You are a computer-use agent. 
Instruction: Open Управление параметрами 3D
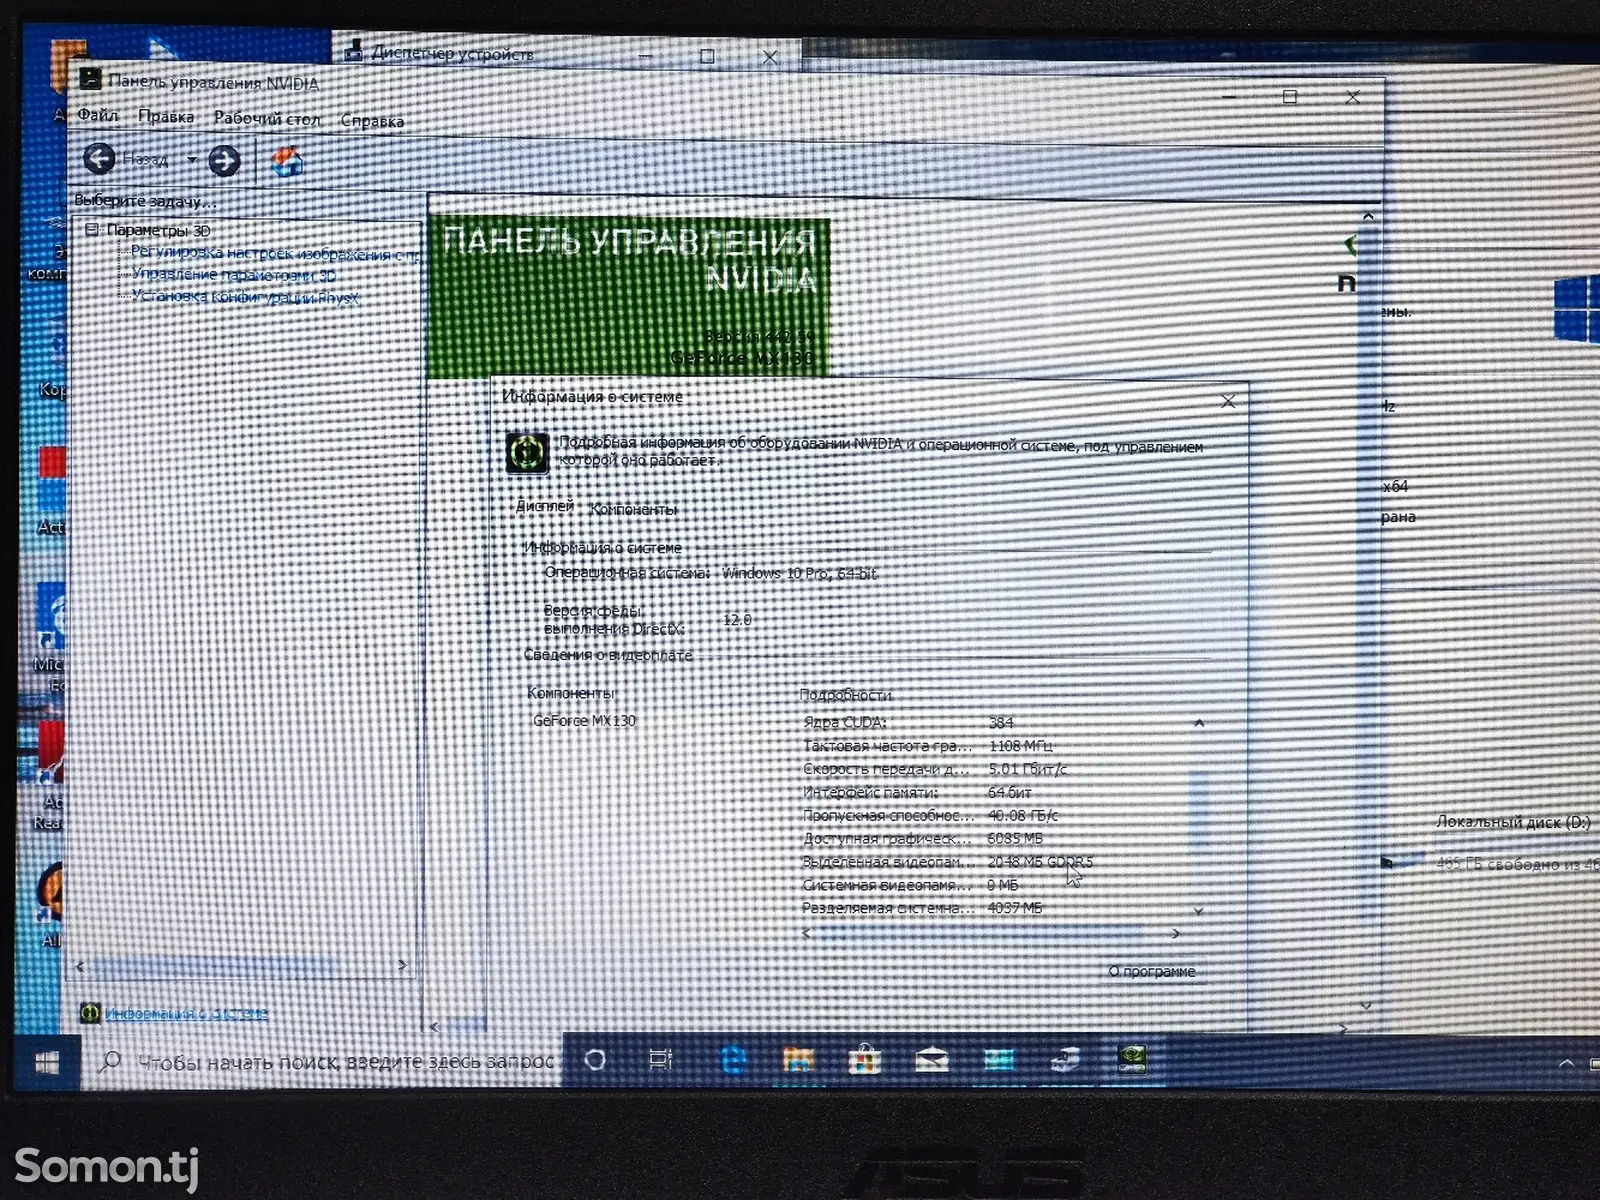coord(233,275)
